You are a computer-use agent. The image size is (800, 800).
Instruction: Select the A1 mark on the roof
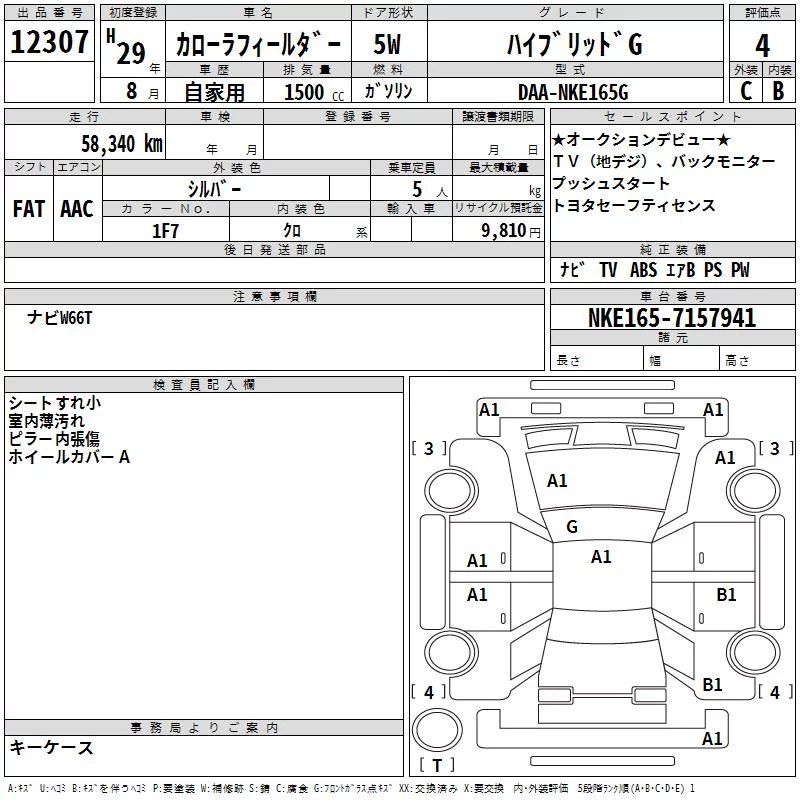click(x=601, y=557)
